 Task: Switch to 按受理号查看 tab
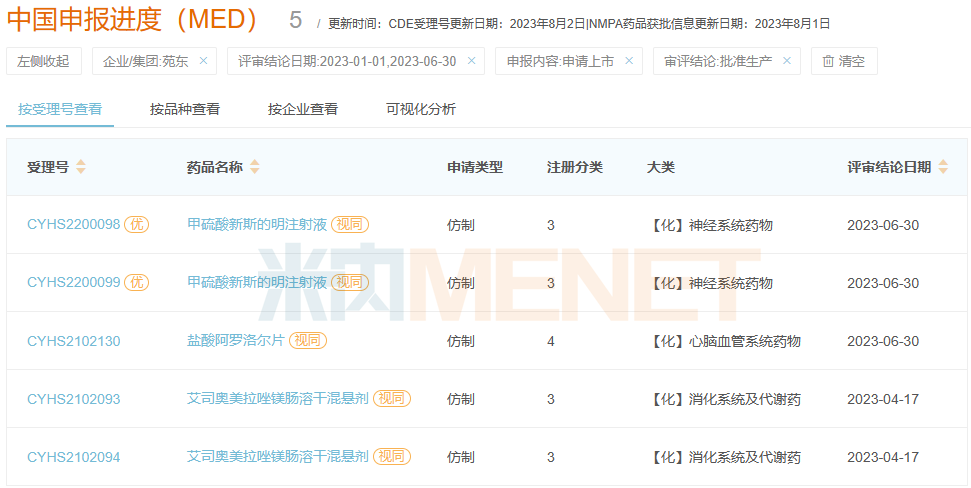click(60, 110)
